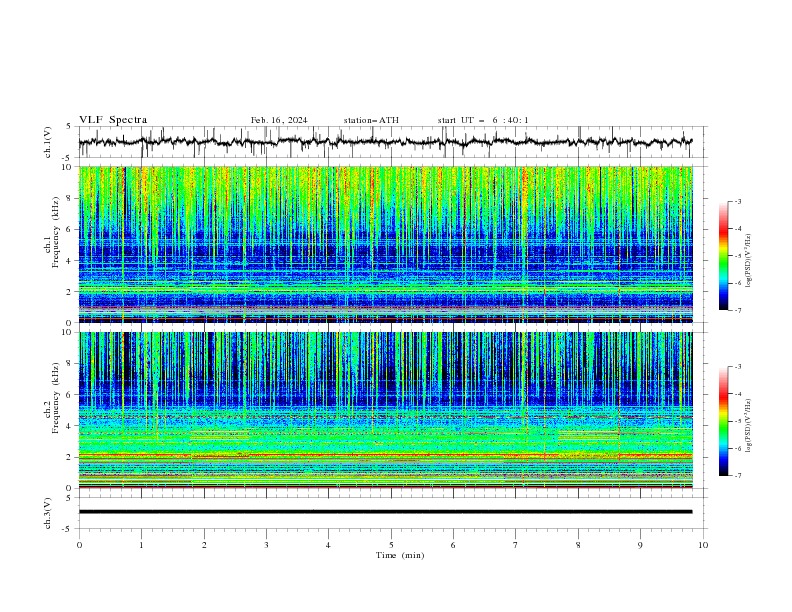The image size is (792, 612).
Task: Click the ch.2 spectrogram panel
Action: (385, 410)
